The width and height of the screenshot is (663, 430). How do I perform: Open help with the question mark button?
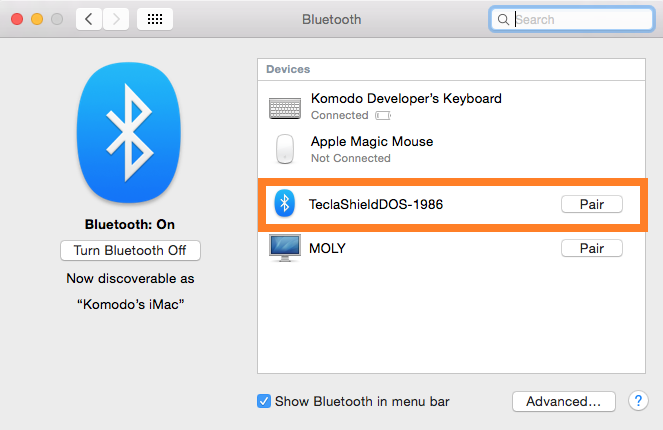click(x=638, y=401)
